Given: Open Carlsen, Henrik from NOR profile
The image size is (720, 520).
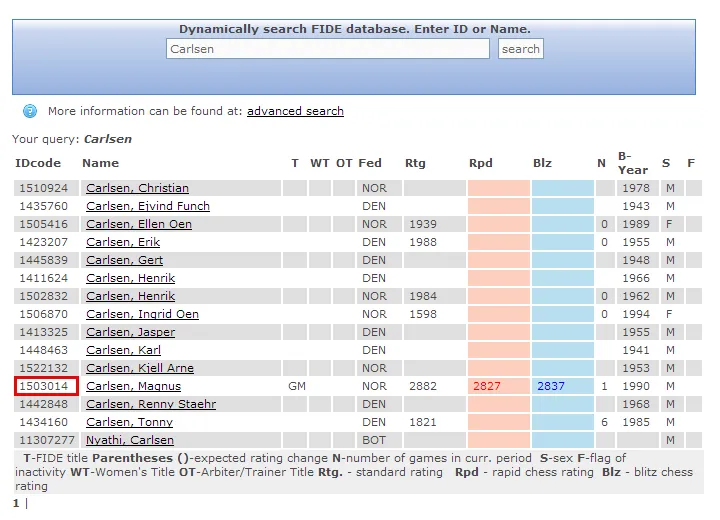Looking at the screenshot, I should coord(130,296).
